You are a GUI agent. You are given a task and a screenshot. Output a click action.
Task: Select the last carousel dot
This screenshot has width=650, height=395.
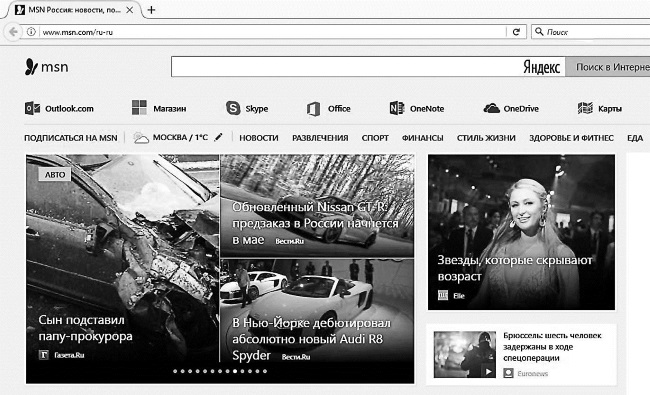click(265, 371)
